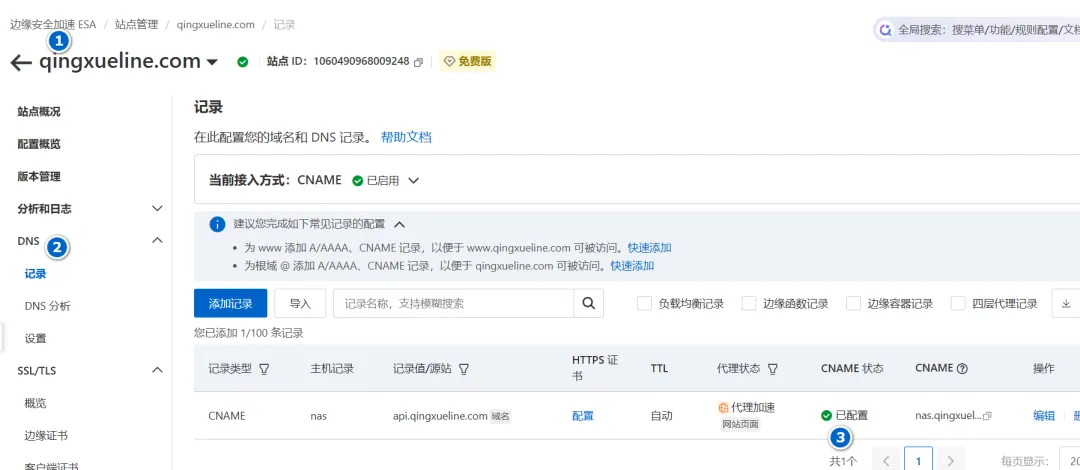This screenshot has height=470, width=1080.
Task: Click the green site status check icon
Action: pos(242,62)
